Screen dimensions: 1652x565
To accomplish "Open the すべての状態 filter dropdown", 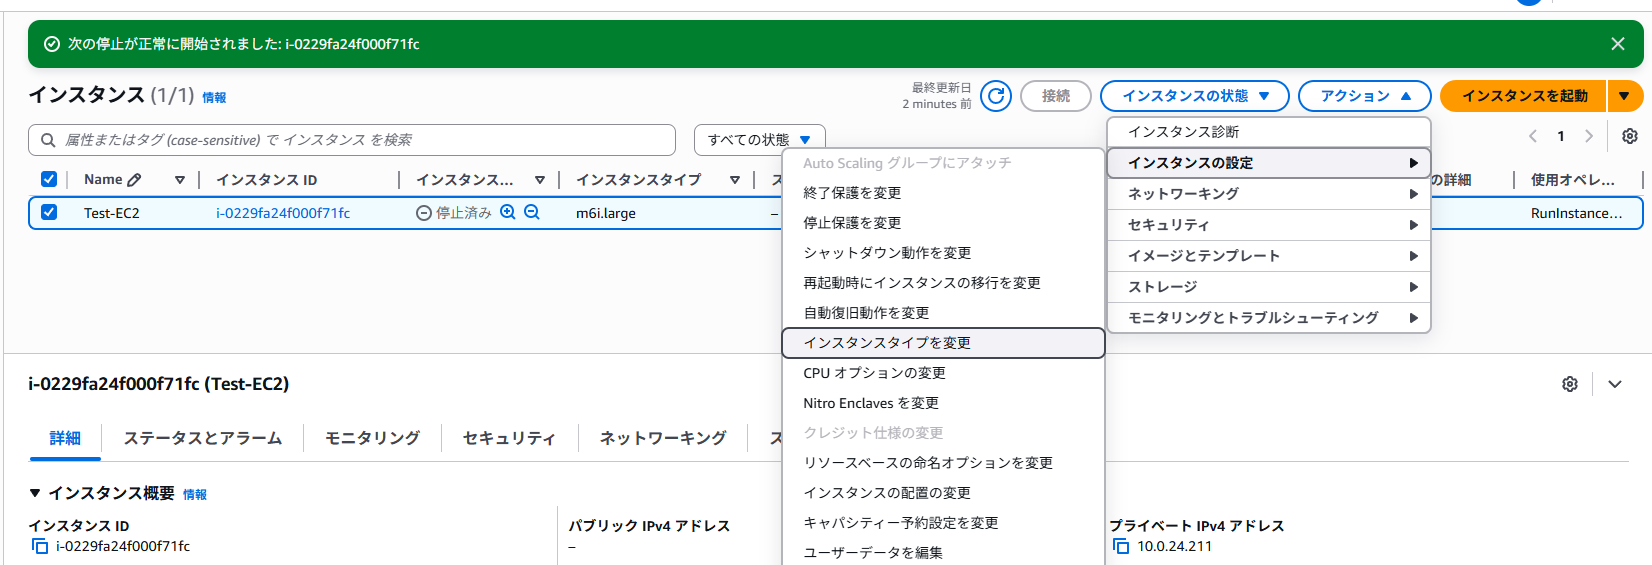I will 759,140.
